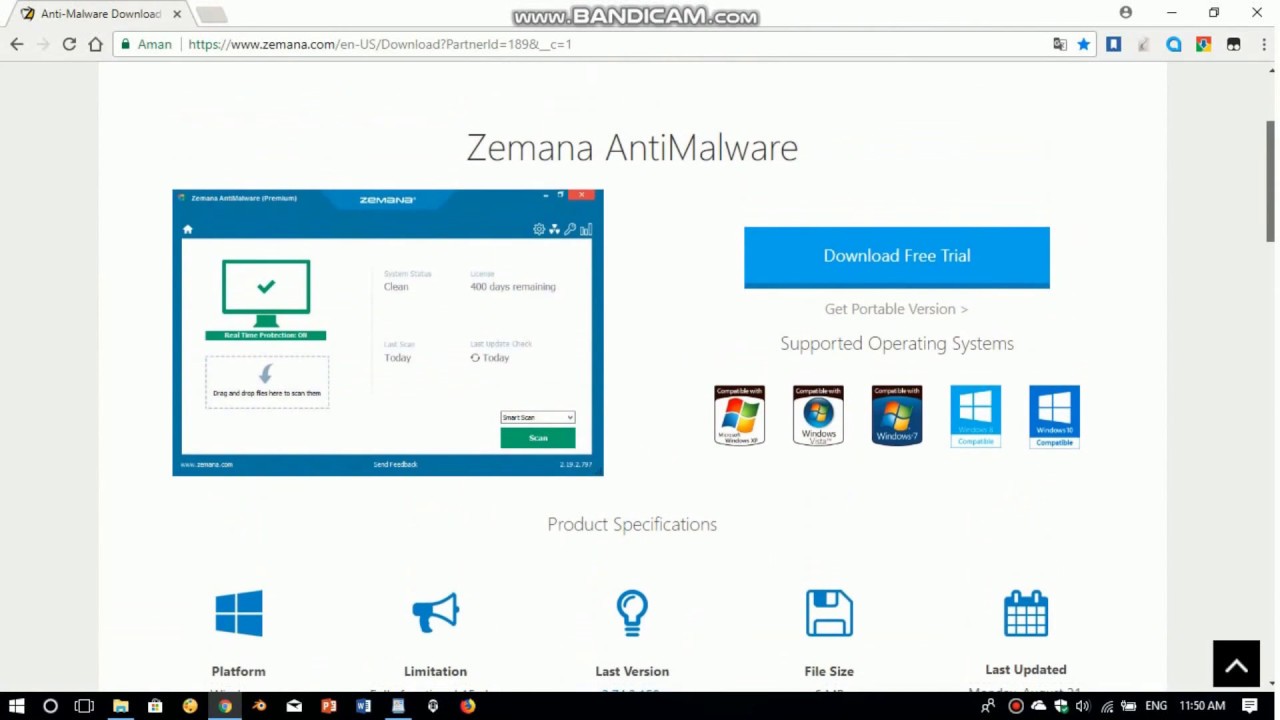Click the Bandicam red recording tray icon
The height and width of the screenshot is (720, 1280).
point(1016,706)
